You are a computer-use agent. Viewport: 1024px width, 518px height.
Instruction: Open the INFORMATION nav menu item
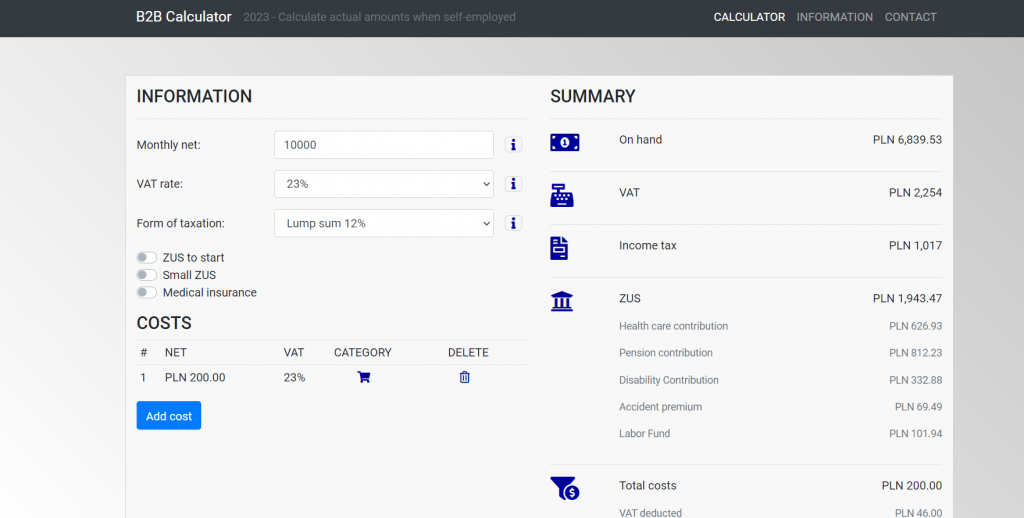pos(835,17)
